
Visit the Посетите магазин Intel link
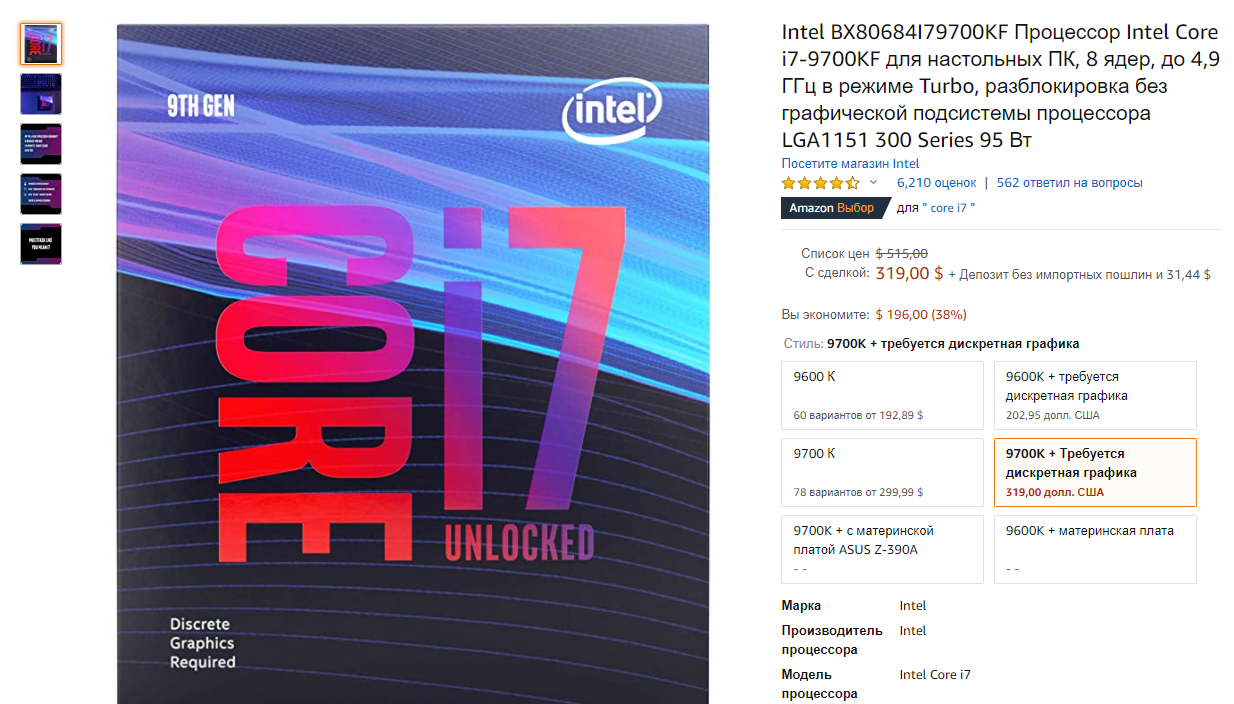[850, 164]
